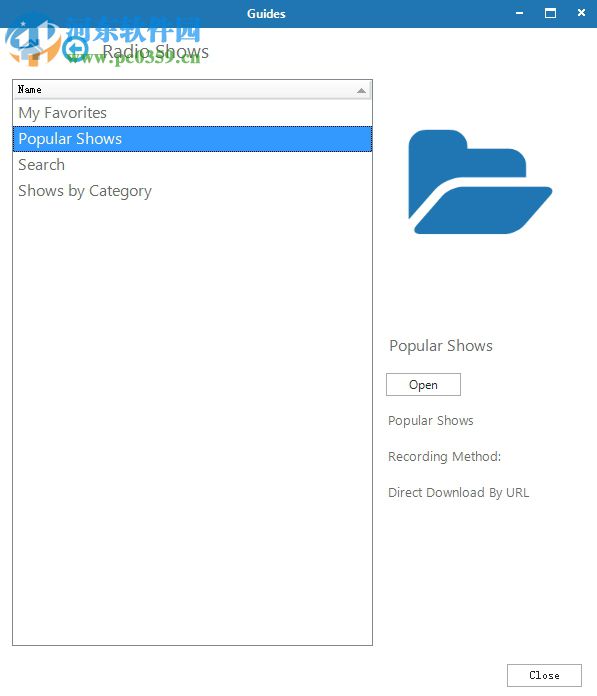Screen dimensions: 597x696
Task: Click the Popular Shows title above Open
Action: click(441, 346)
